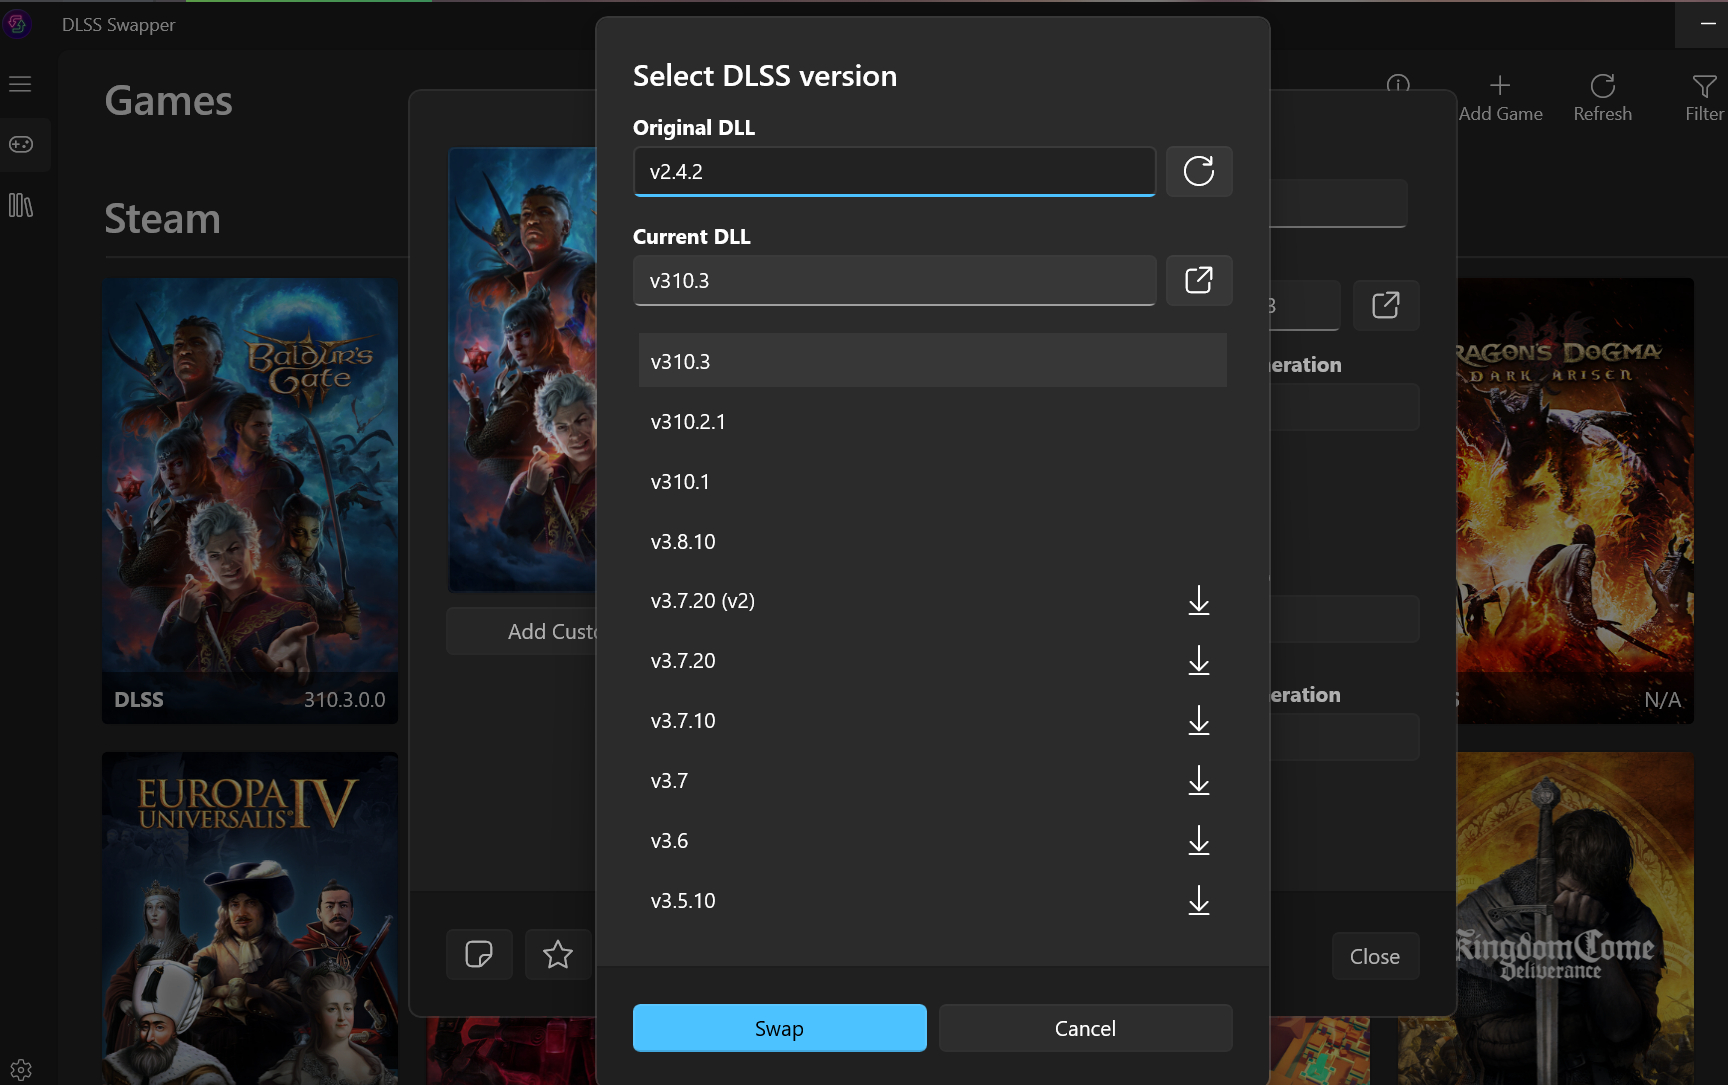
Task: Open the Filter funnel icon
Action: click(1705, 86)
